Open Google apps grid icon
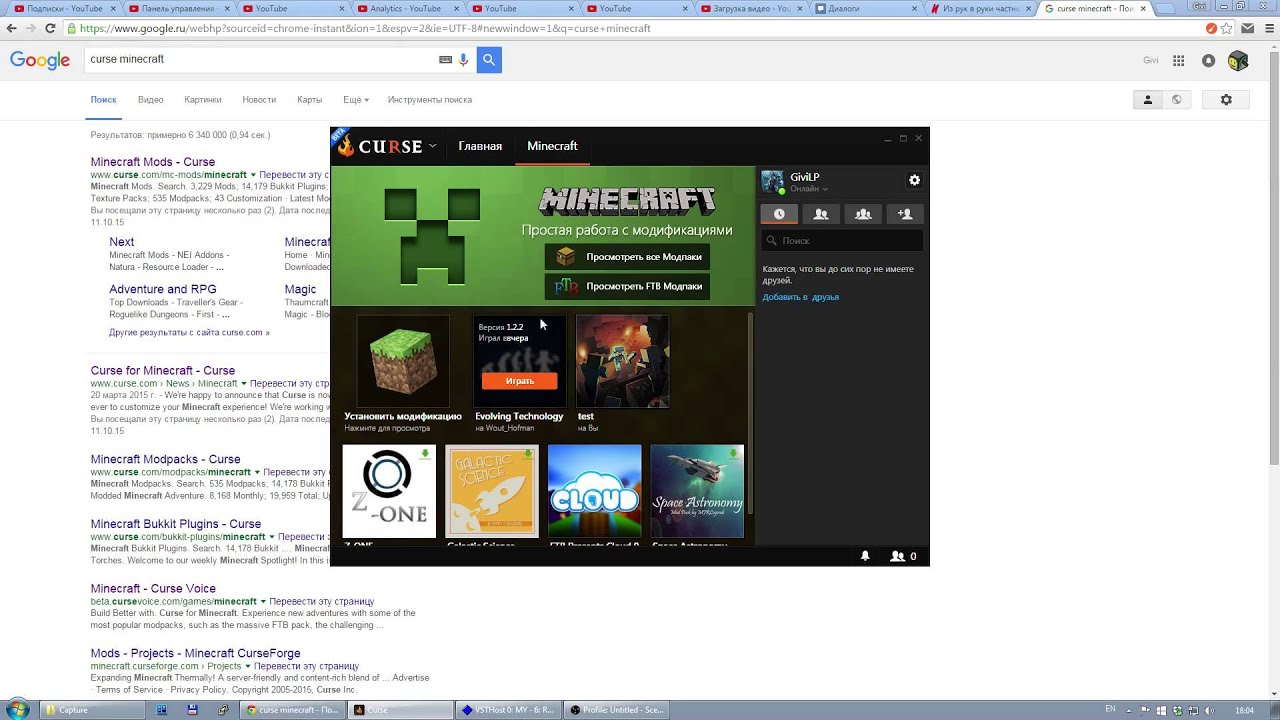Image resolution: width=1280 pixels, height=720 pixels. point(1179,61)
